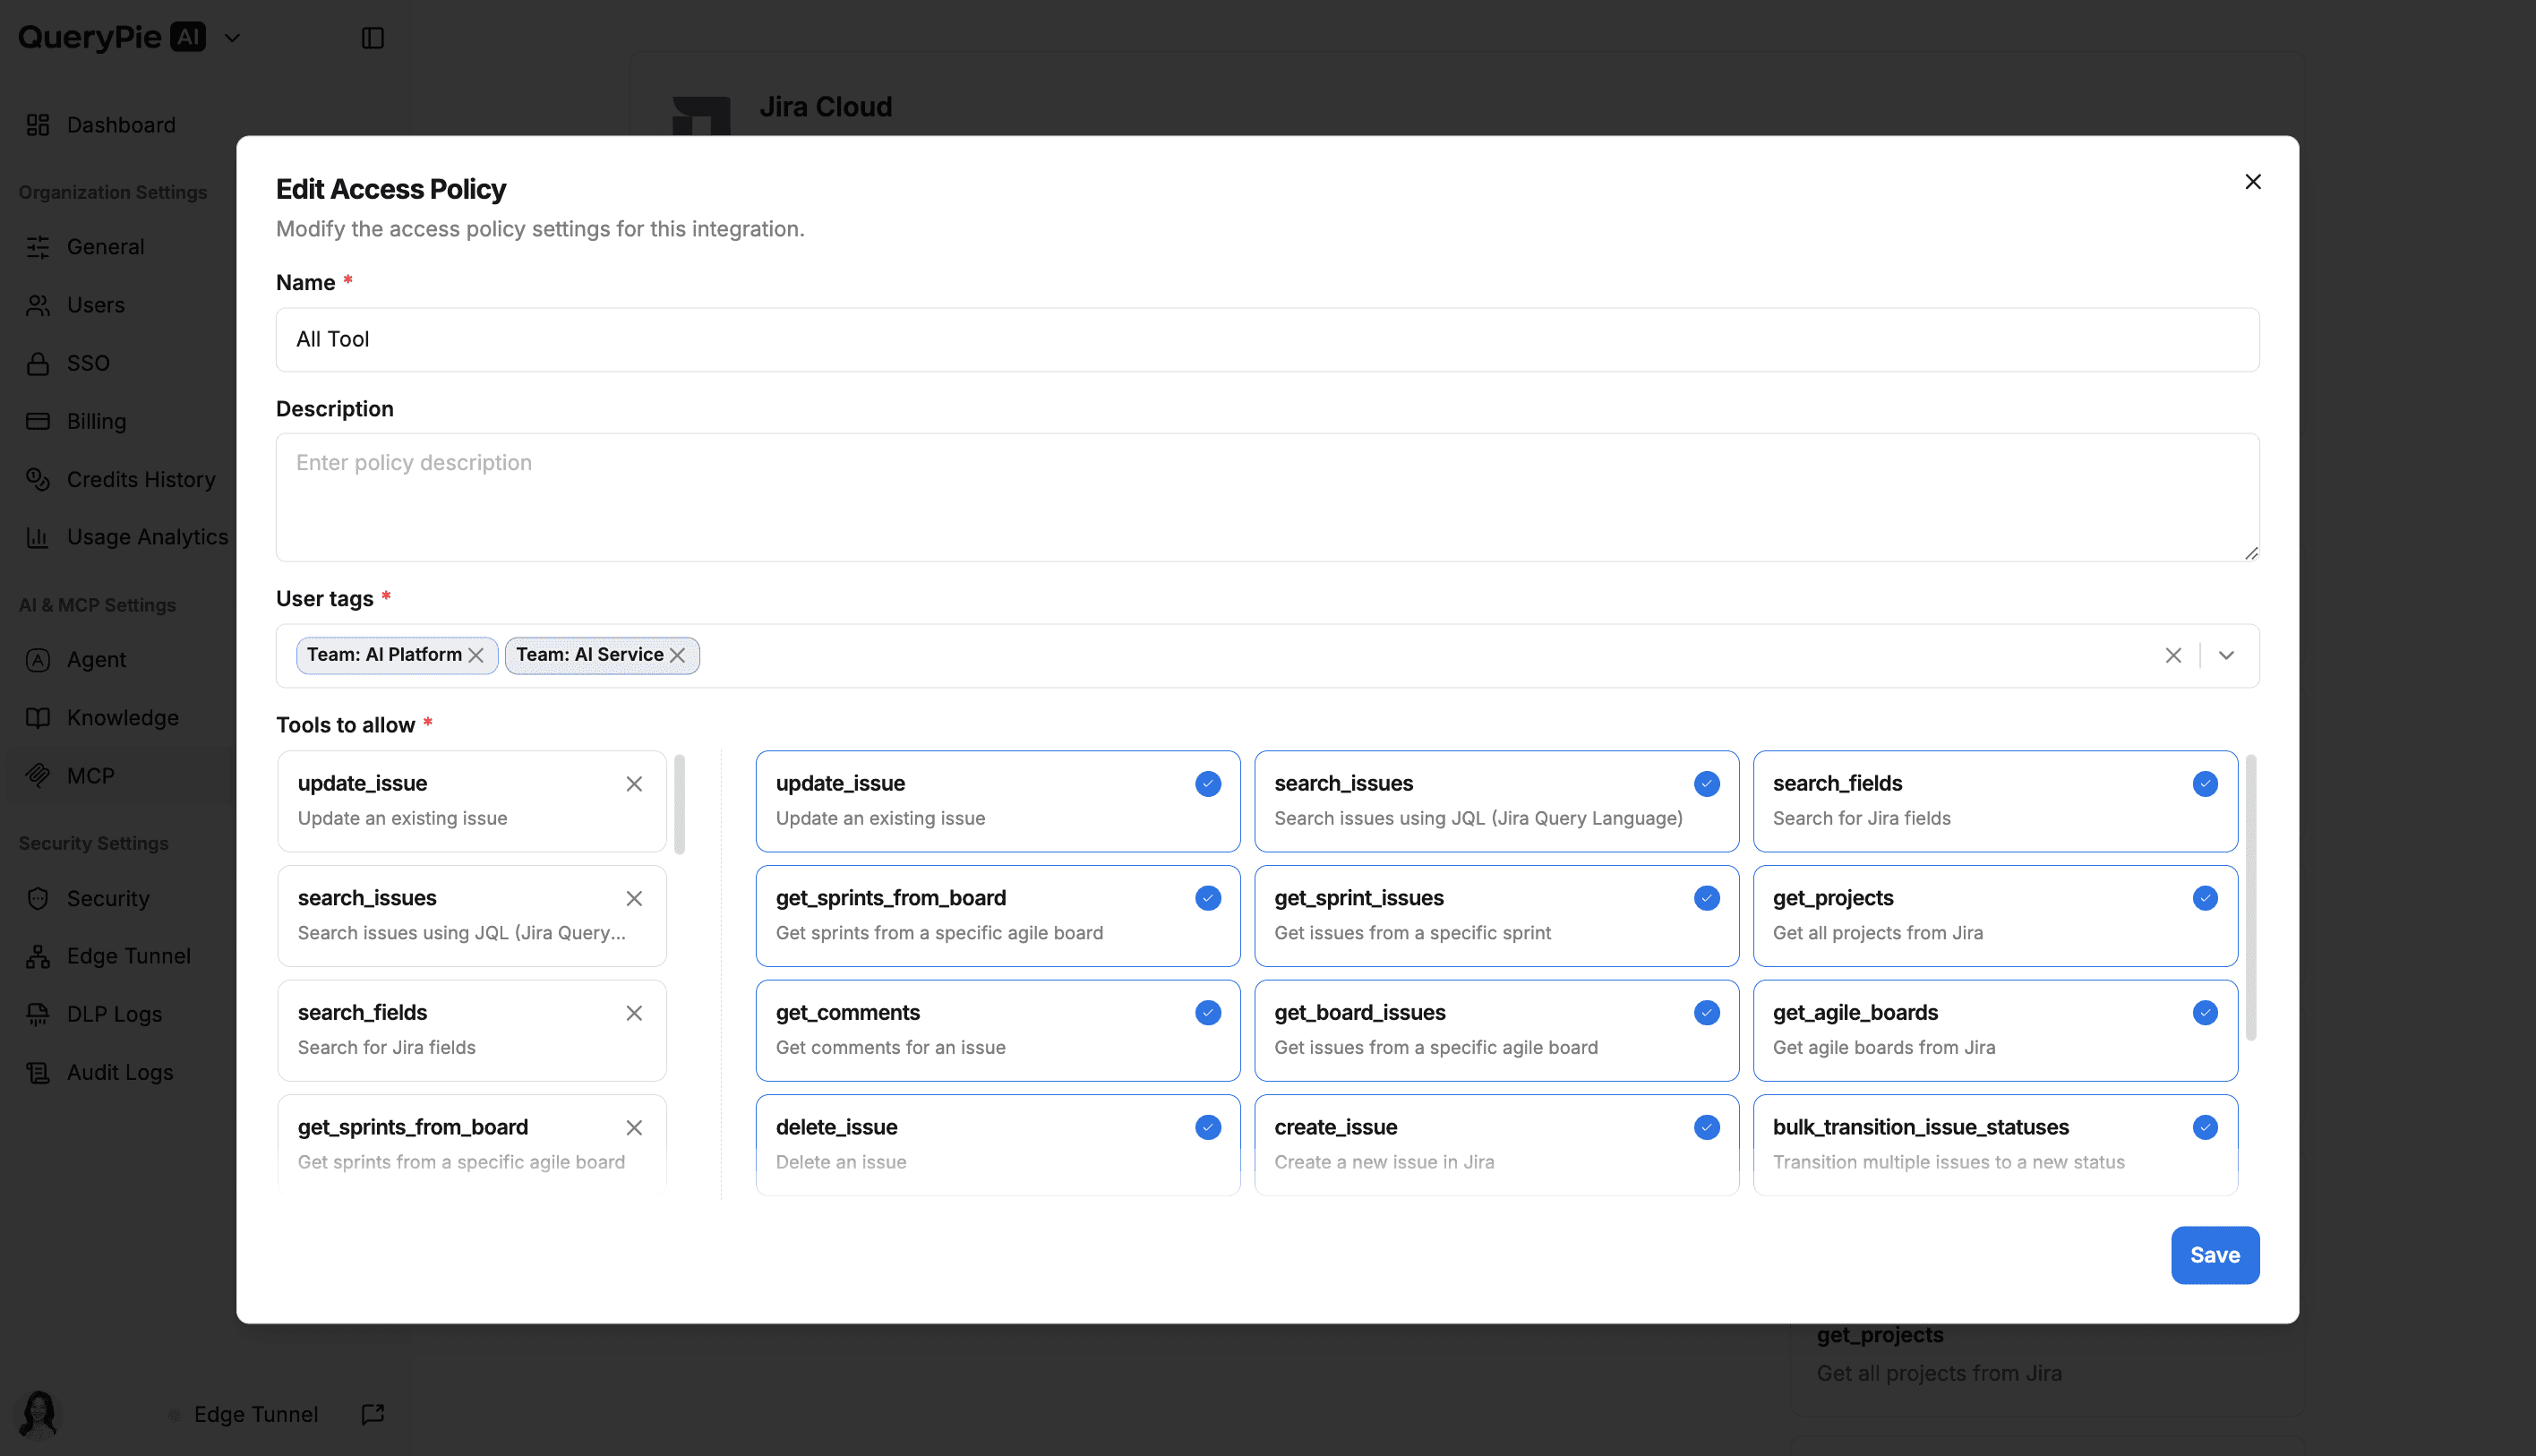Click the Name input field
Screen dimensions: 2536x1456
(x=1266, y=340)
